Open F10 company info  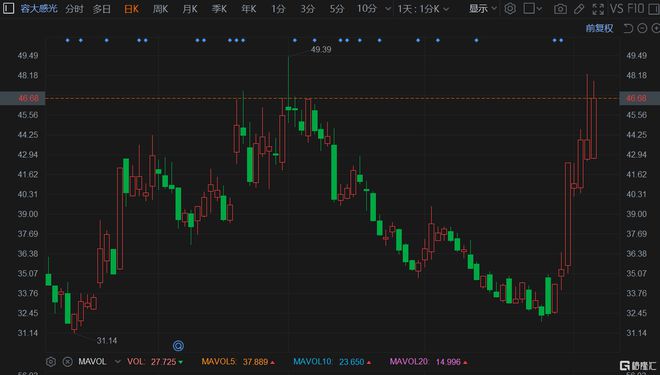[636, 8]
